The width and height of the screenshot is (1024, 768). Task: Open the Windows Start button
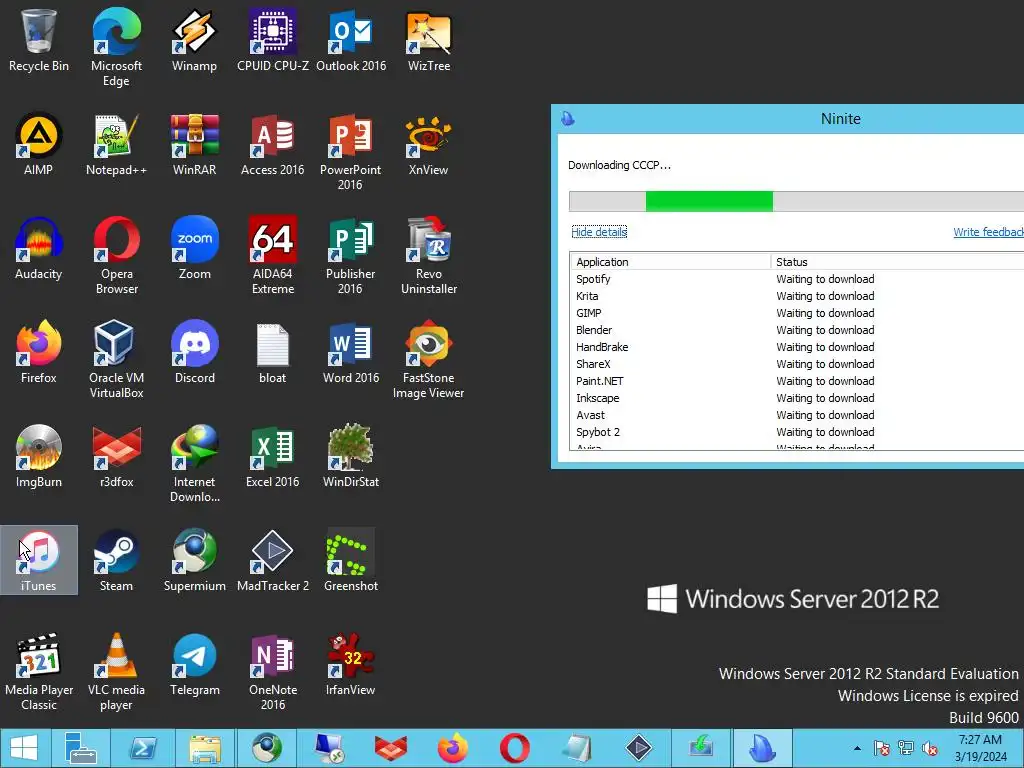click(x=24, y=748)
